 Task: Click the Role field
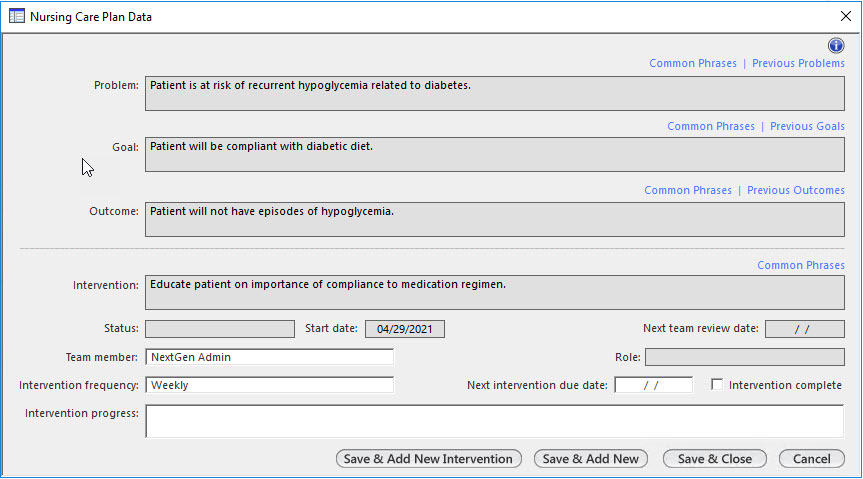coord(745,357)
